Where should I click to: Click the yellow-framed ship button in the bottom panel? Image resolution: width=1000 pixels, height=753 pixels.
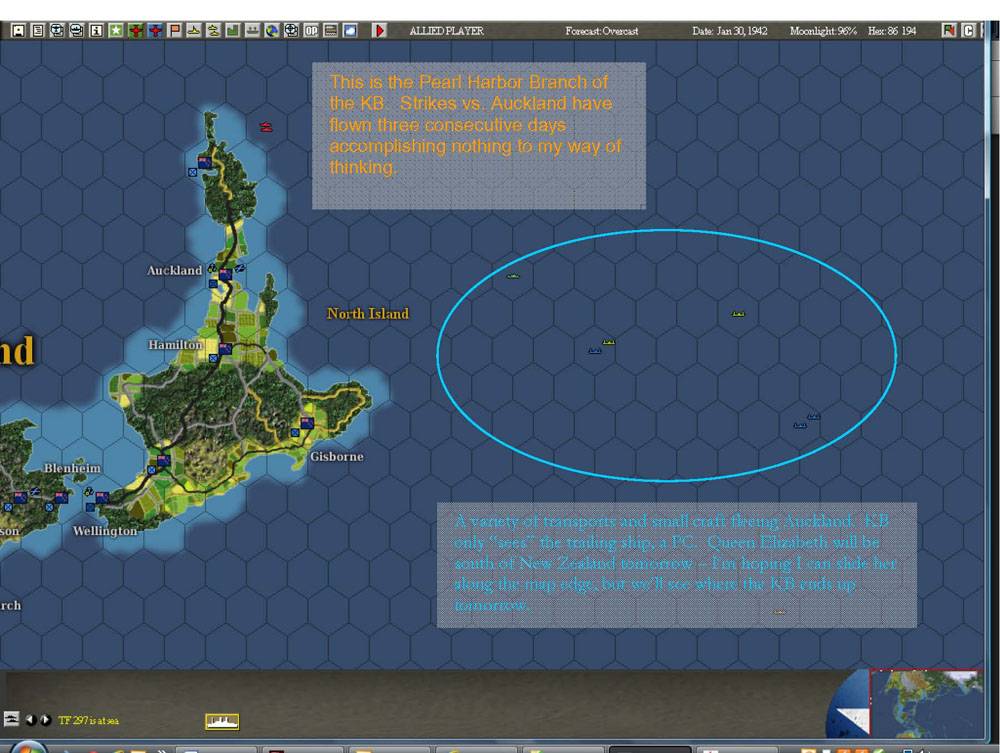coord(222,721)
